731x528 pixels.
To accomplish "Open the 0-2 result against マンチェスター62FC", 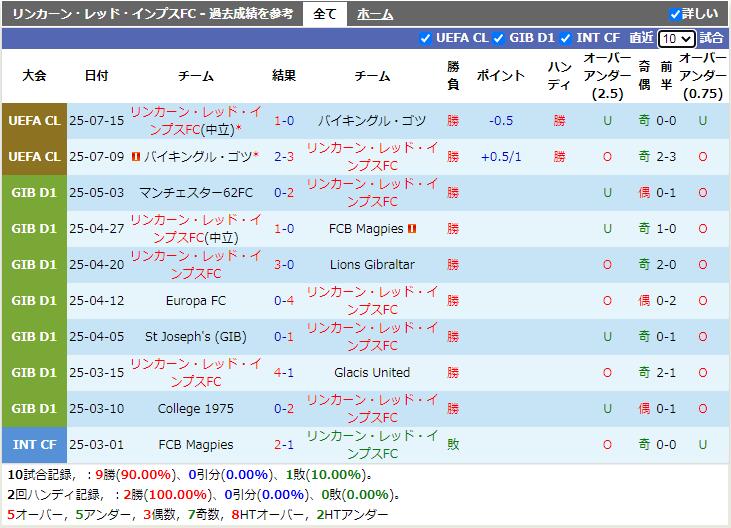I will point(284,192).
